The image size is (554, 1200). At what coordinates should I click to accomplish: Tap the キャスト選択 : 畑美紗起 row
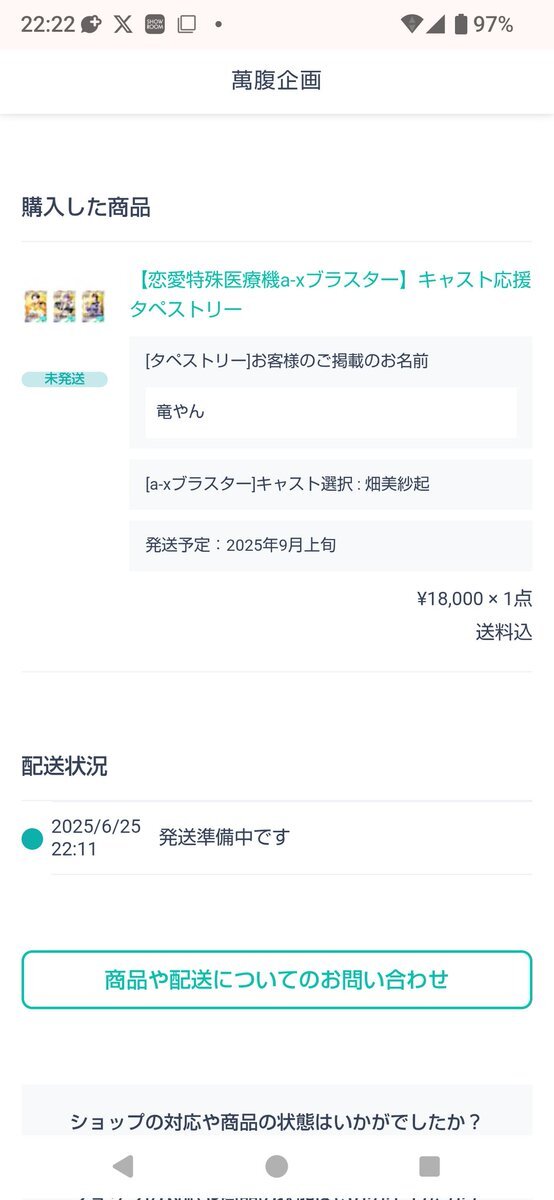331,484
